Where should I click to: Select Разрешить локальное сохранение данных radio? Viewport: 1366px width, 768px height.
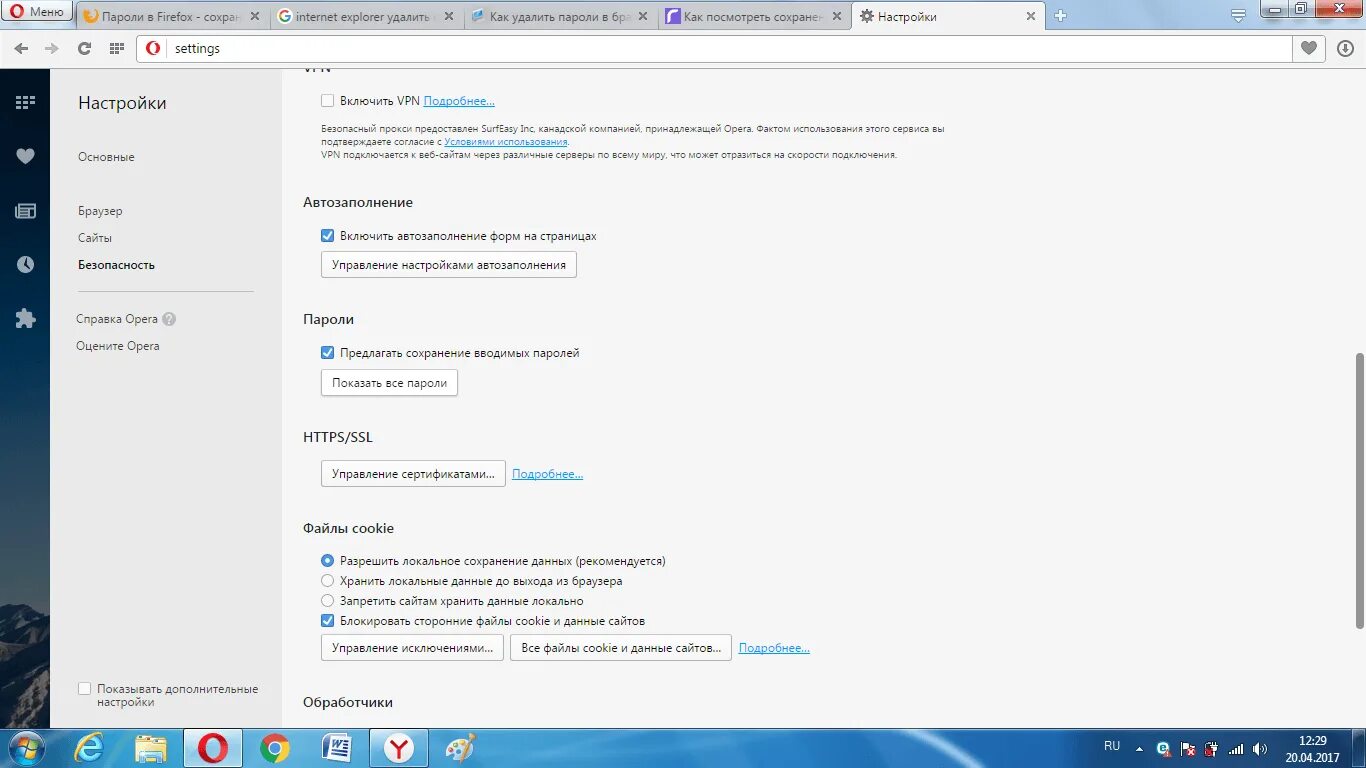click(327, 561)
